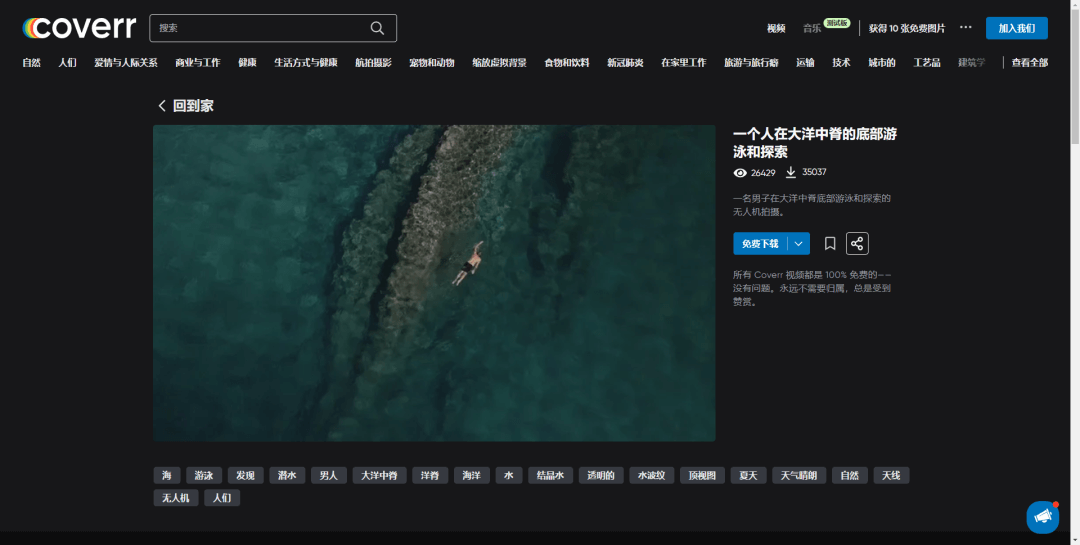Click the search magnifier icon

[x=377, y=28]
